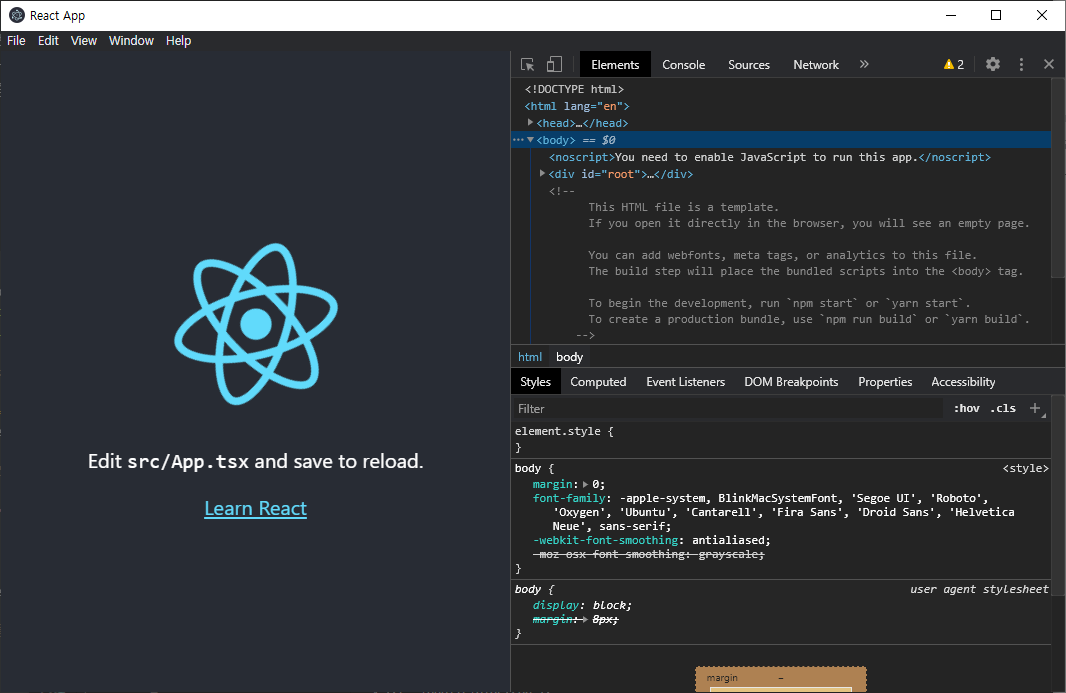Viewport: 1066px width, 693px height.
Task: Click the display property in user agent rule
Action: coord(555,605)
